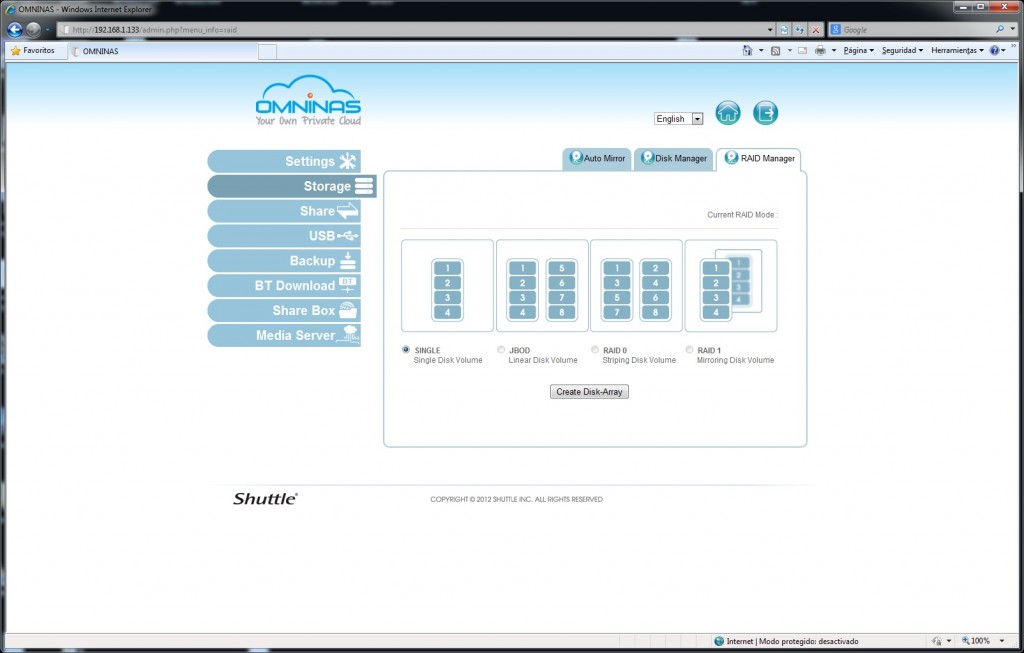The height and width of the screenshot is (653, 1024).
Task: Open the Backup sidebar section
Action: pyautogui.click(x=284, y=261)
